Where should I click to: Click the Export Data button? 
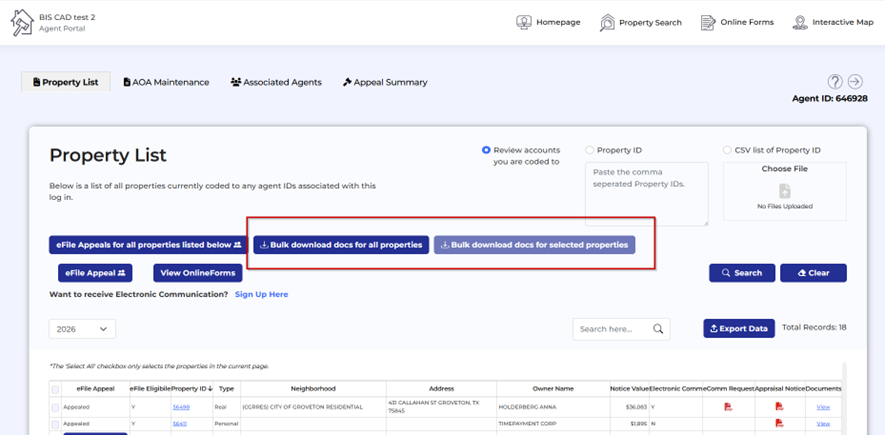coord(739,328)
